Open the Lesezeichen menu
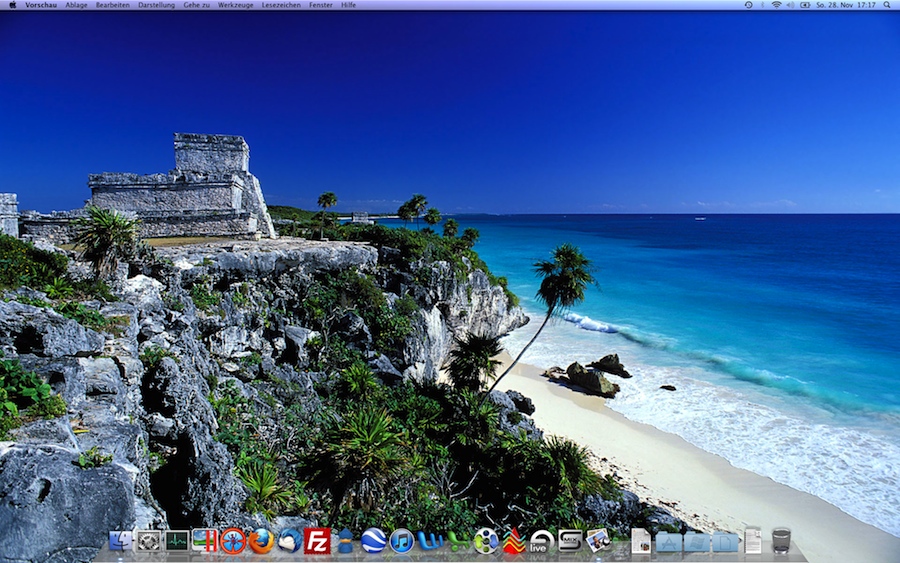This screenshot has height=563, width=900. 281,5
